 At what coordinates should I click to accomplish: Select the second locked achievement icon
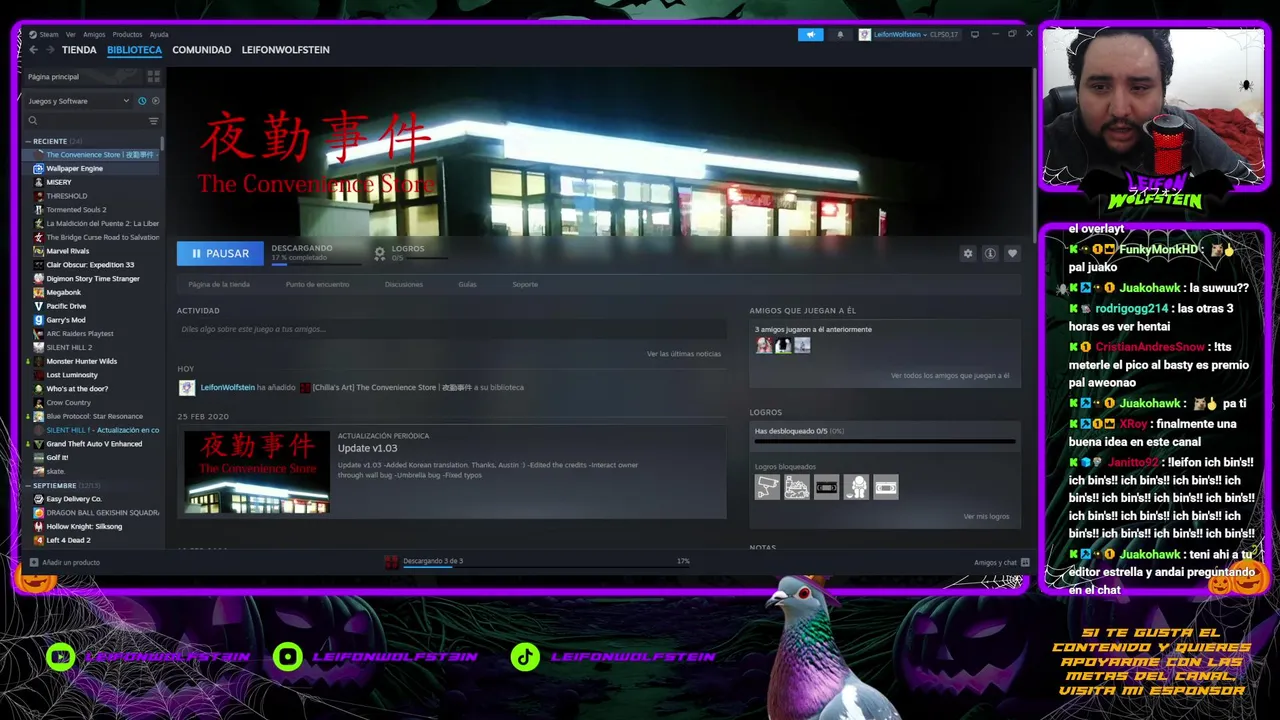(797, 487)
